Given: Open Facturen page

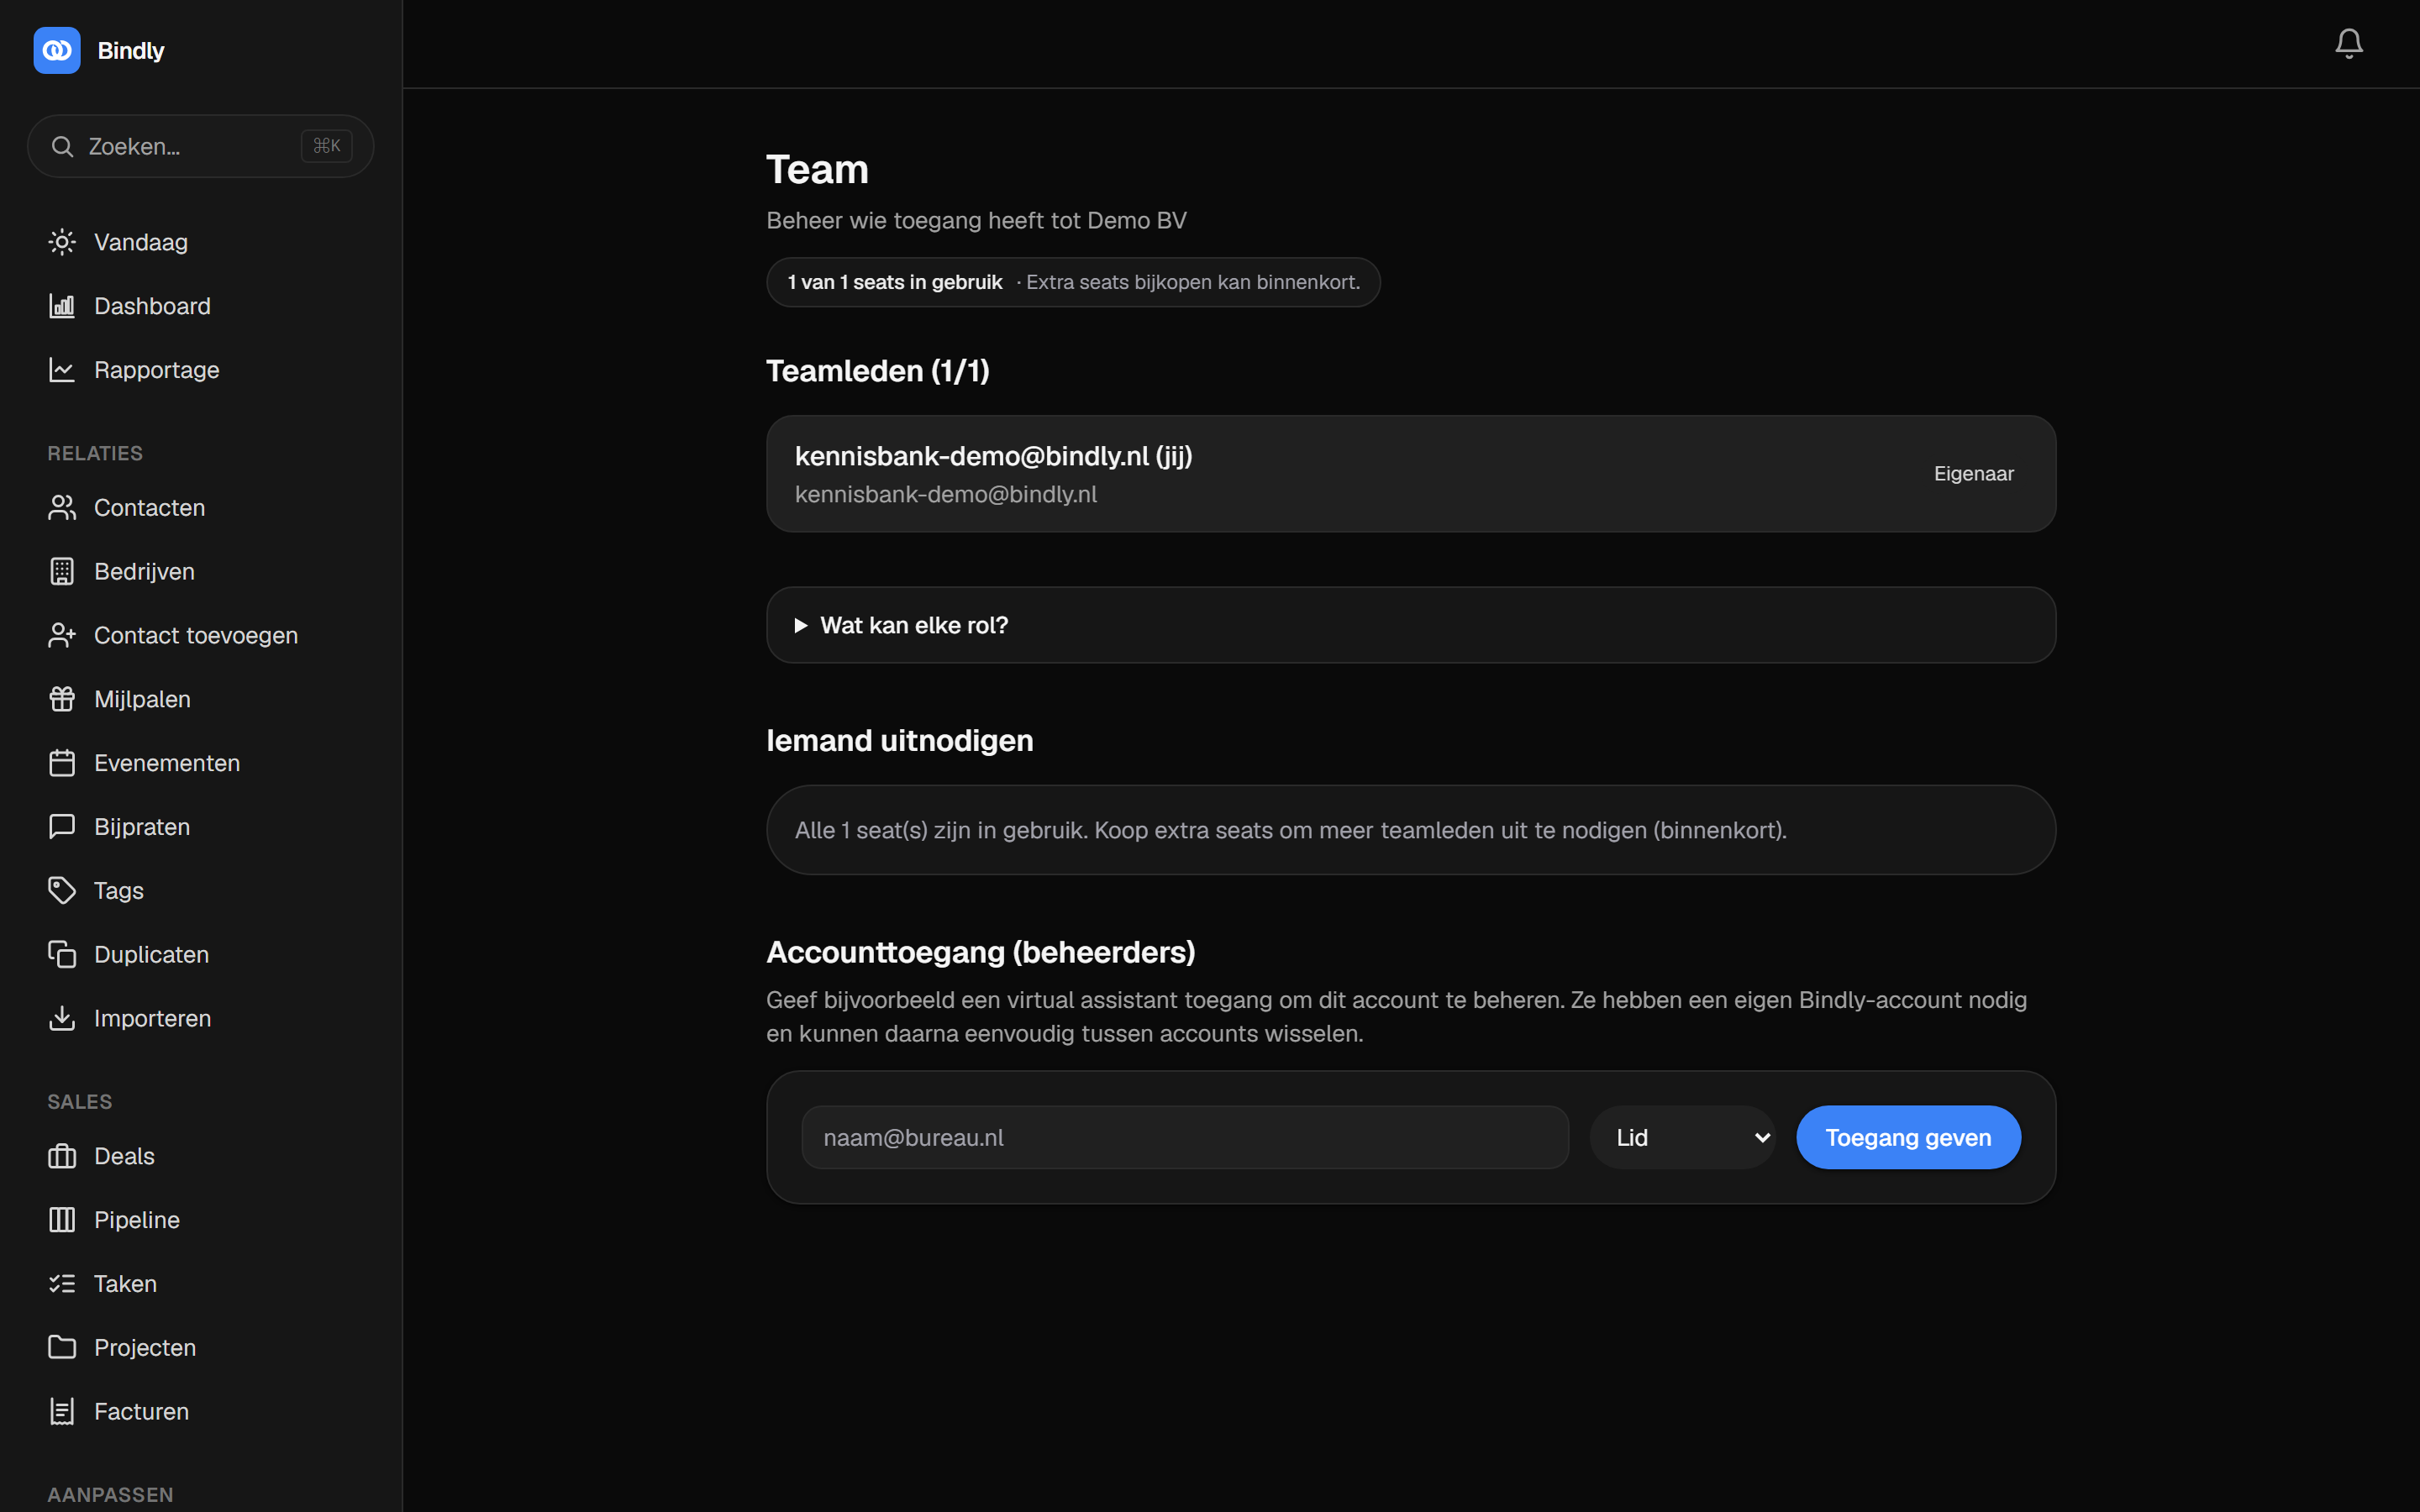Looking at the screenshot, I should coord(200,1412).
